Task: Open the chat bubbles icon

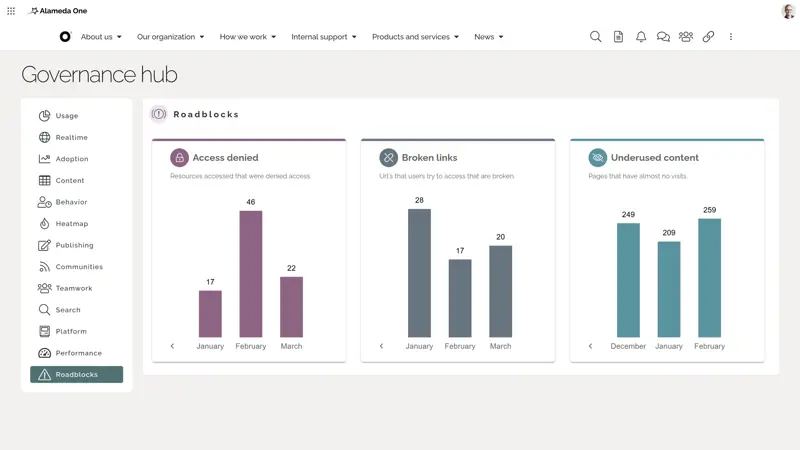Action: click(x=663, y=37)
